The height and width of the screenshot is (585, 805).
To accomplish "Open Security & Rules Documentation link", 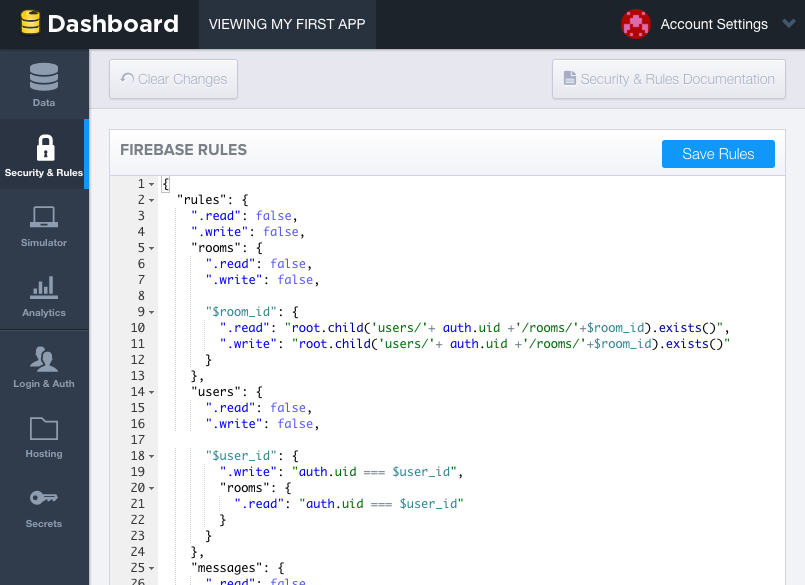I will click(668, 79).
